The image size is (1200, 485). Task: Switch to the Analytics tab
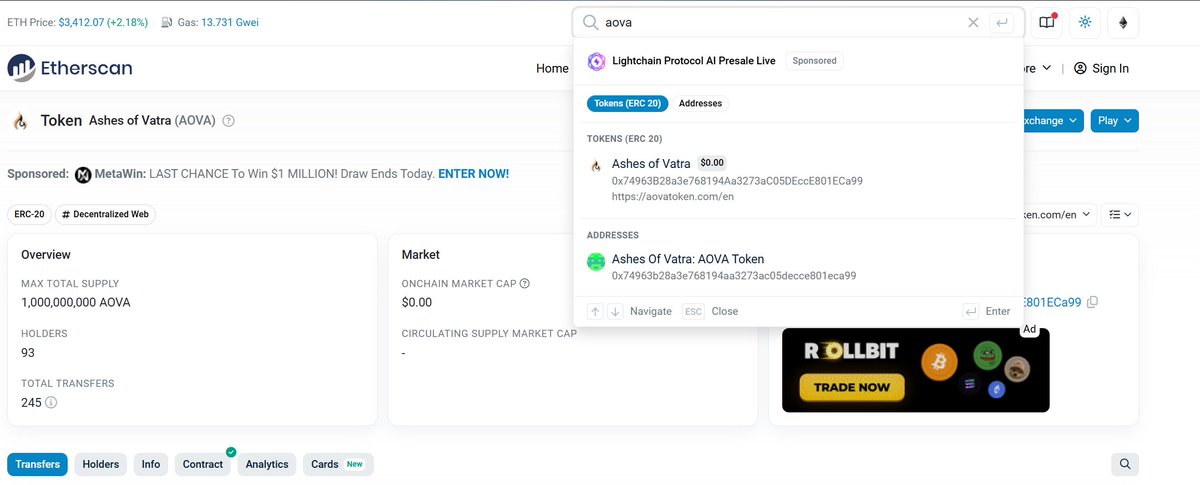267,464
